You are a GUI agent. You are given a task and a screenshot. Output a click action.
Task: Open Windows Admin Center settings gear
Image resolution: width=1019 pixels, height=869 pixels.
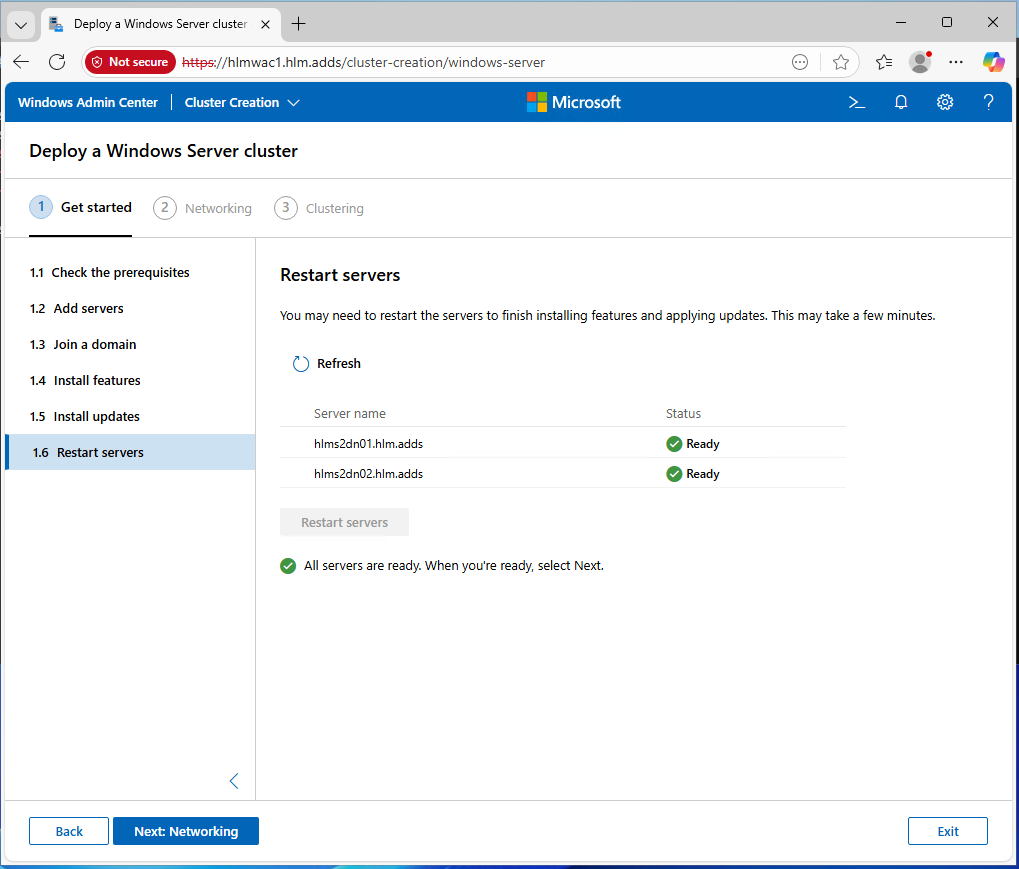pos(944,102)
